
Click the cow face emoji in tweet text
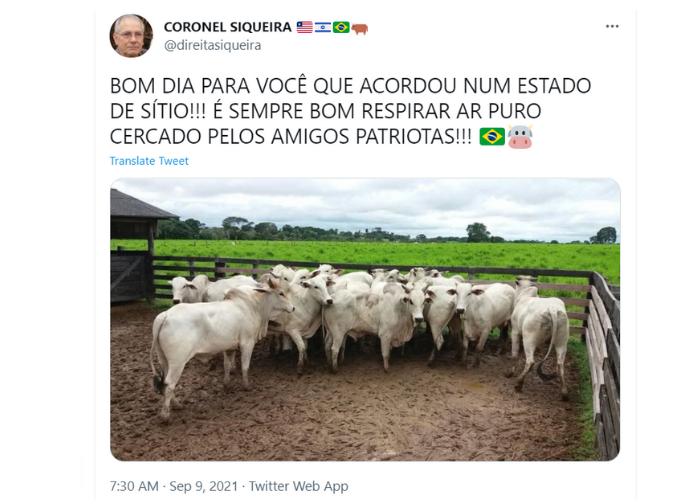[x=520, y=137]
